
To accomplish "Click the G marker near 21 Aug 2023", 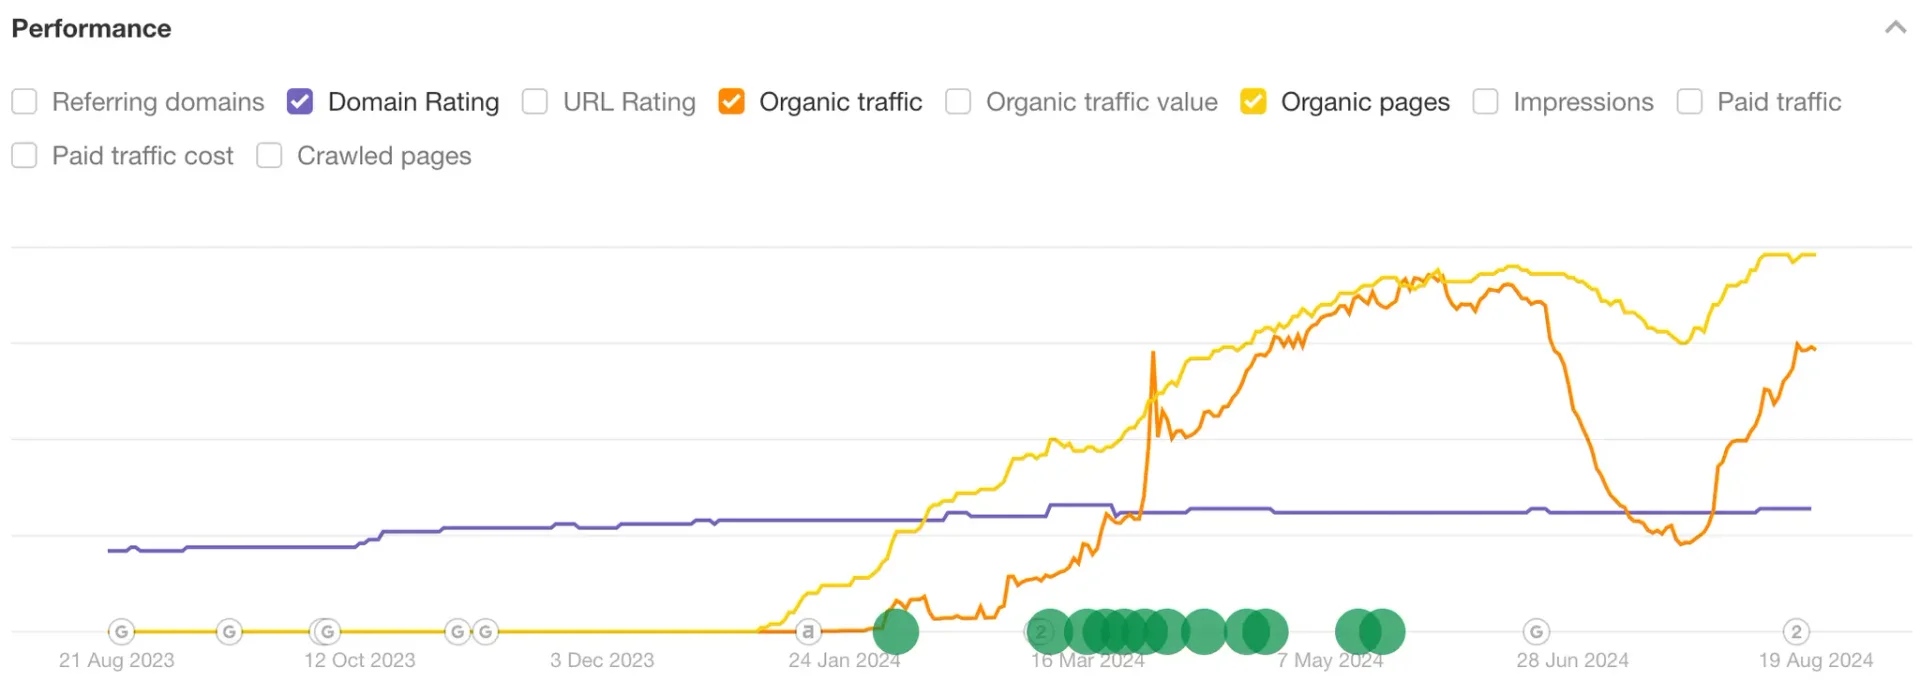I will click(121, 632).
